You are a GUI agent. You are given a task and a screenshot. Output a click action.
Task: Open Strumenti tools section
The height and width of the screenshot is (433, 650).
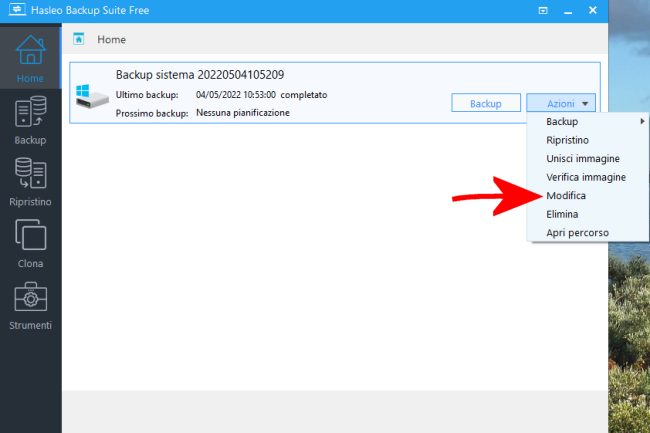click(x=30, y=305)
